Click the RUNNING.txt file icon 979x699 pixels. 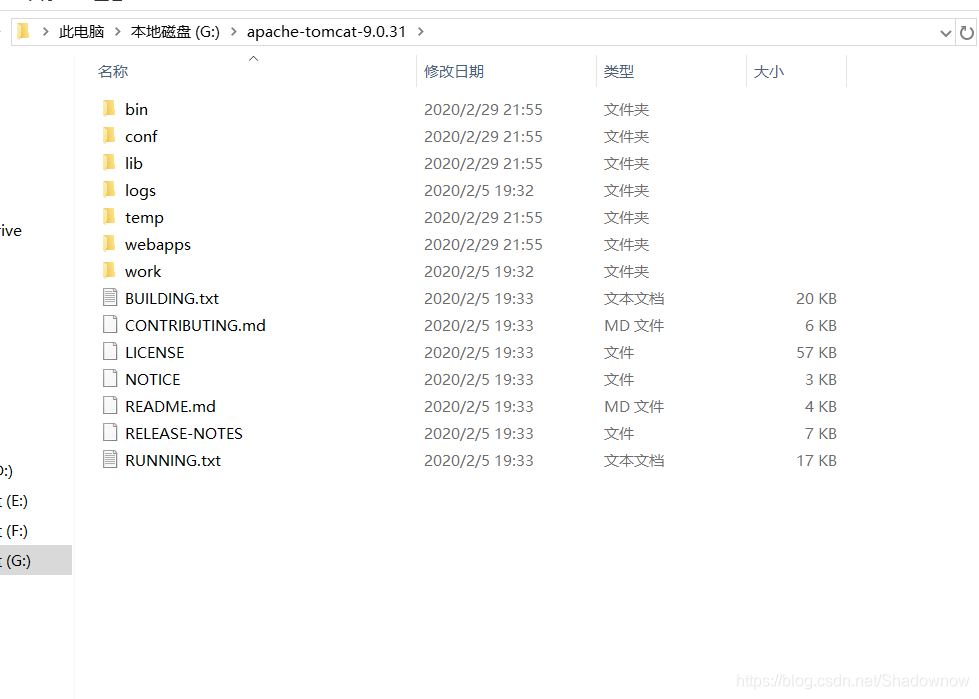pyautogui.click(x=110, y=460)
